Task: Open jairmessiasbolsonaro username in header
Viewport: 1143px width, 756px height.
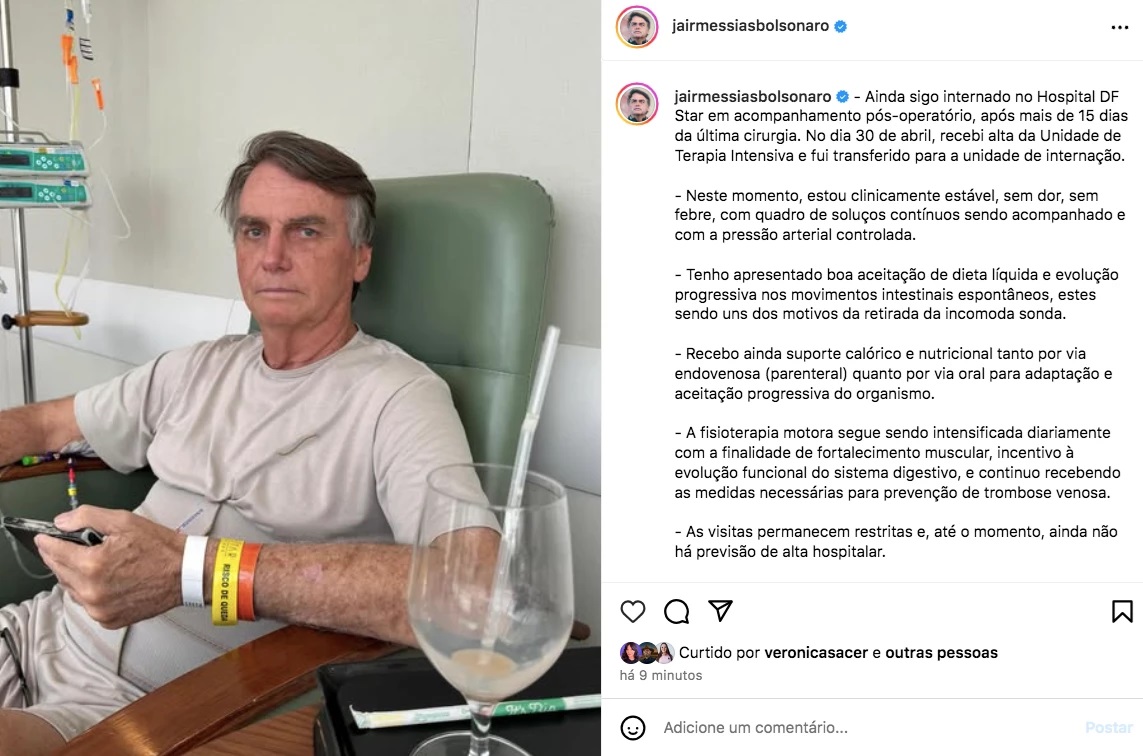Action: pyautogui.click(x=750, y=26)
